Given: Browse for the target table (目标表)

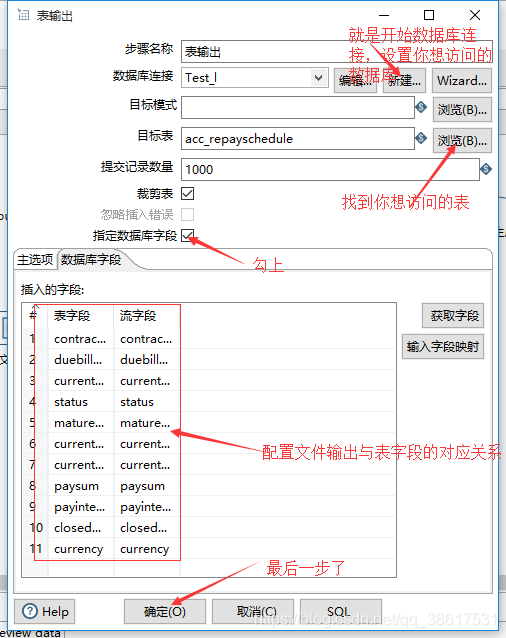Looking at the screenshot, I should [462, 140].
